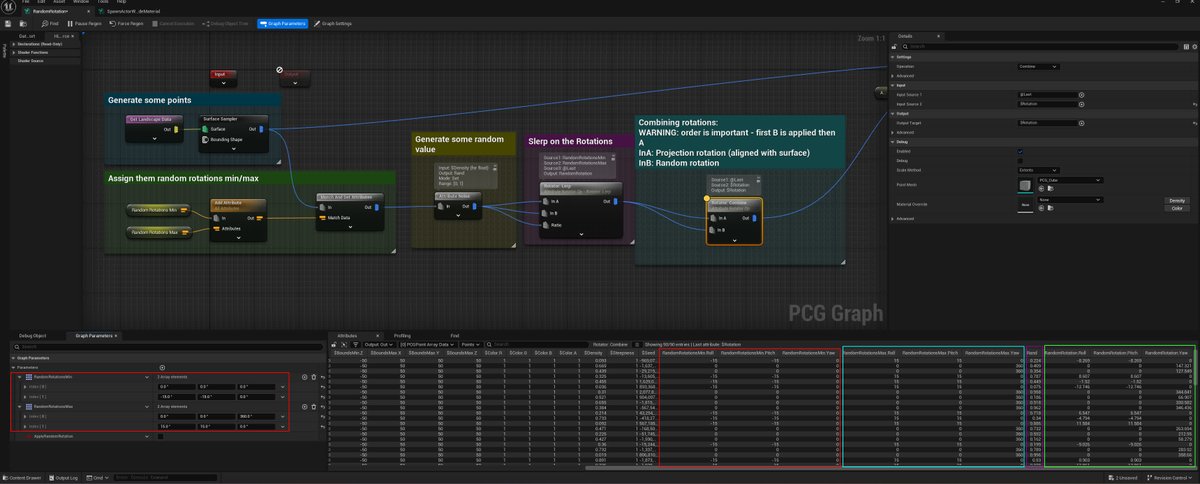This screenshot has height=484, width=1200.
Task: Delete RandomRotationsMin array elements trash icon
Action: pos(314,377)
